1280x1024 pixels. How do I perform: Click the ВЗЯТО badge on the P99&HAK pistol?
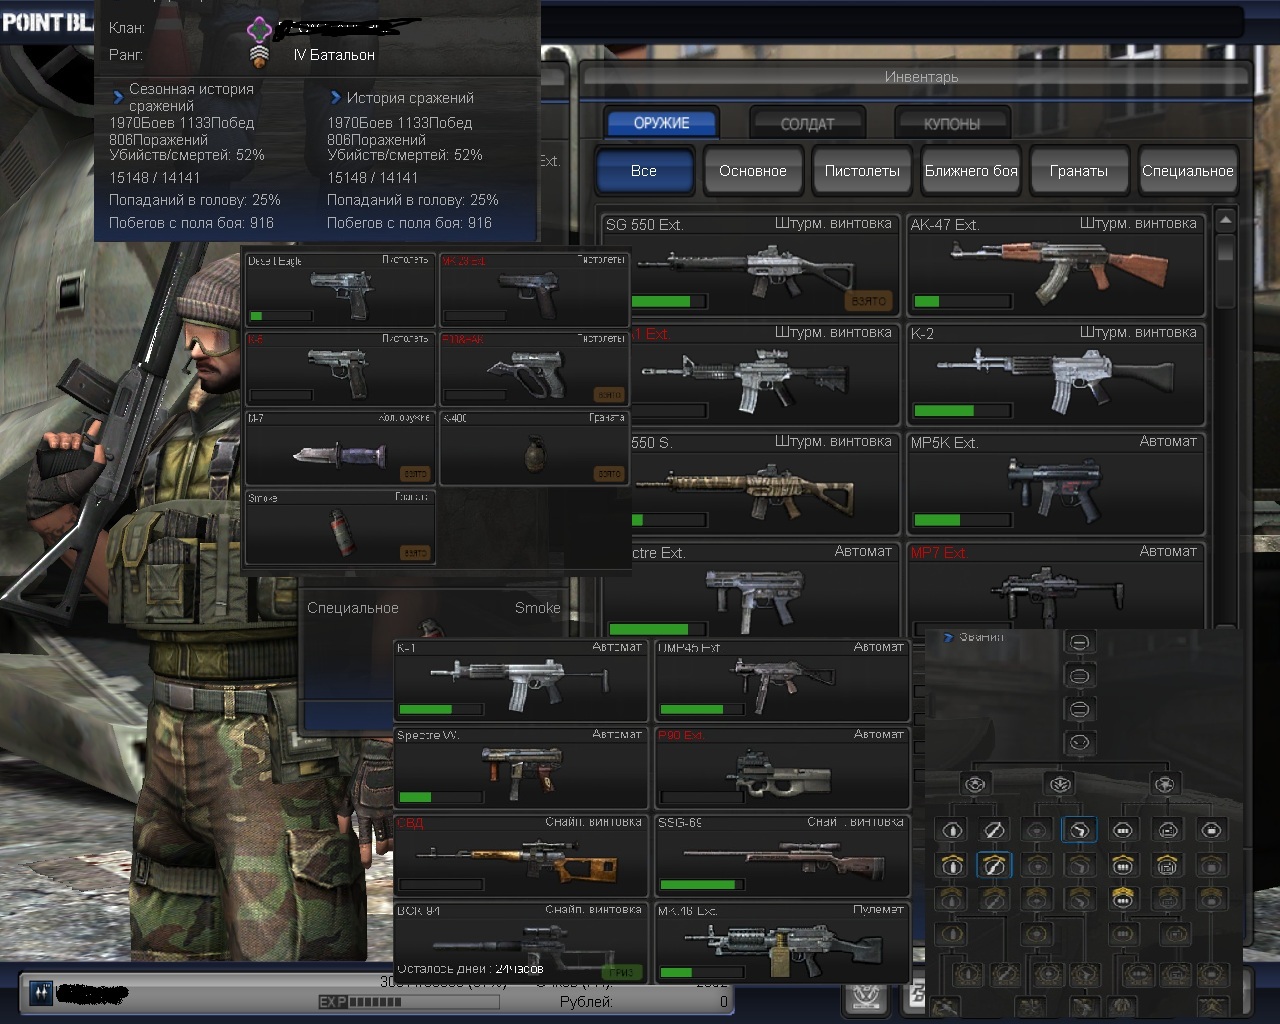[609, 394]
